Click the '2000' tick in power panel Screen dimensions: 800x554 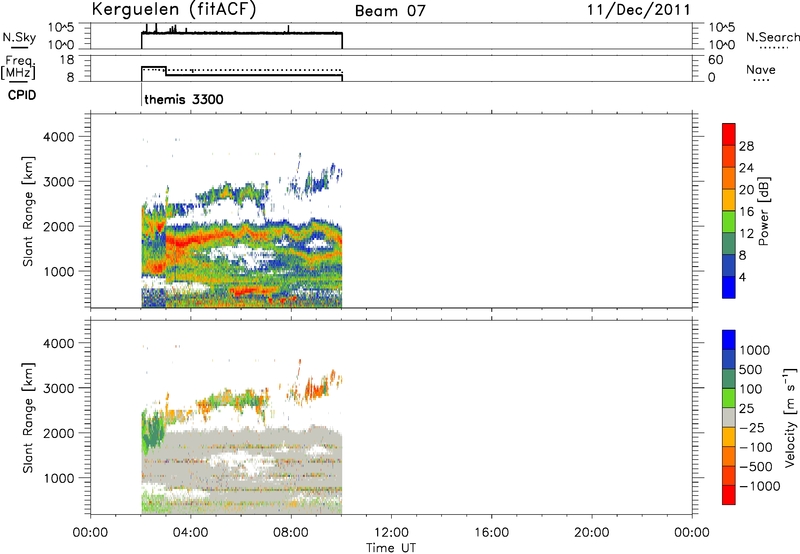(x=59, y=227)
